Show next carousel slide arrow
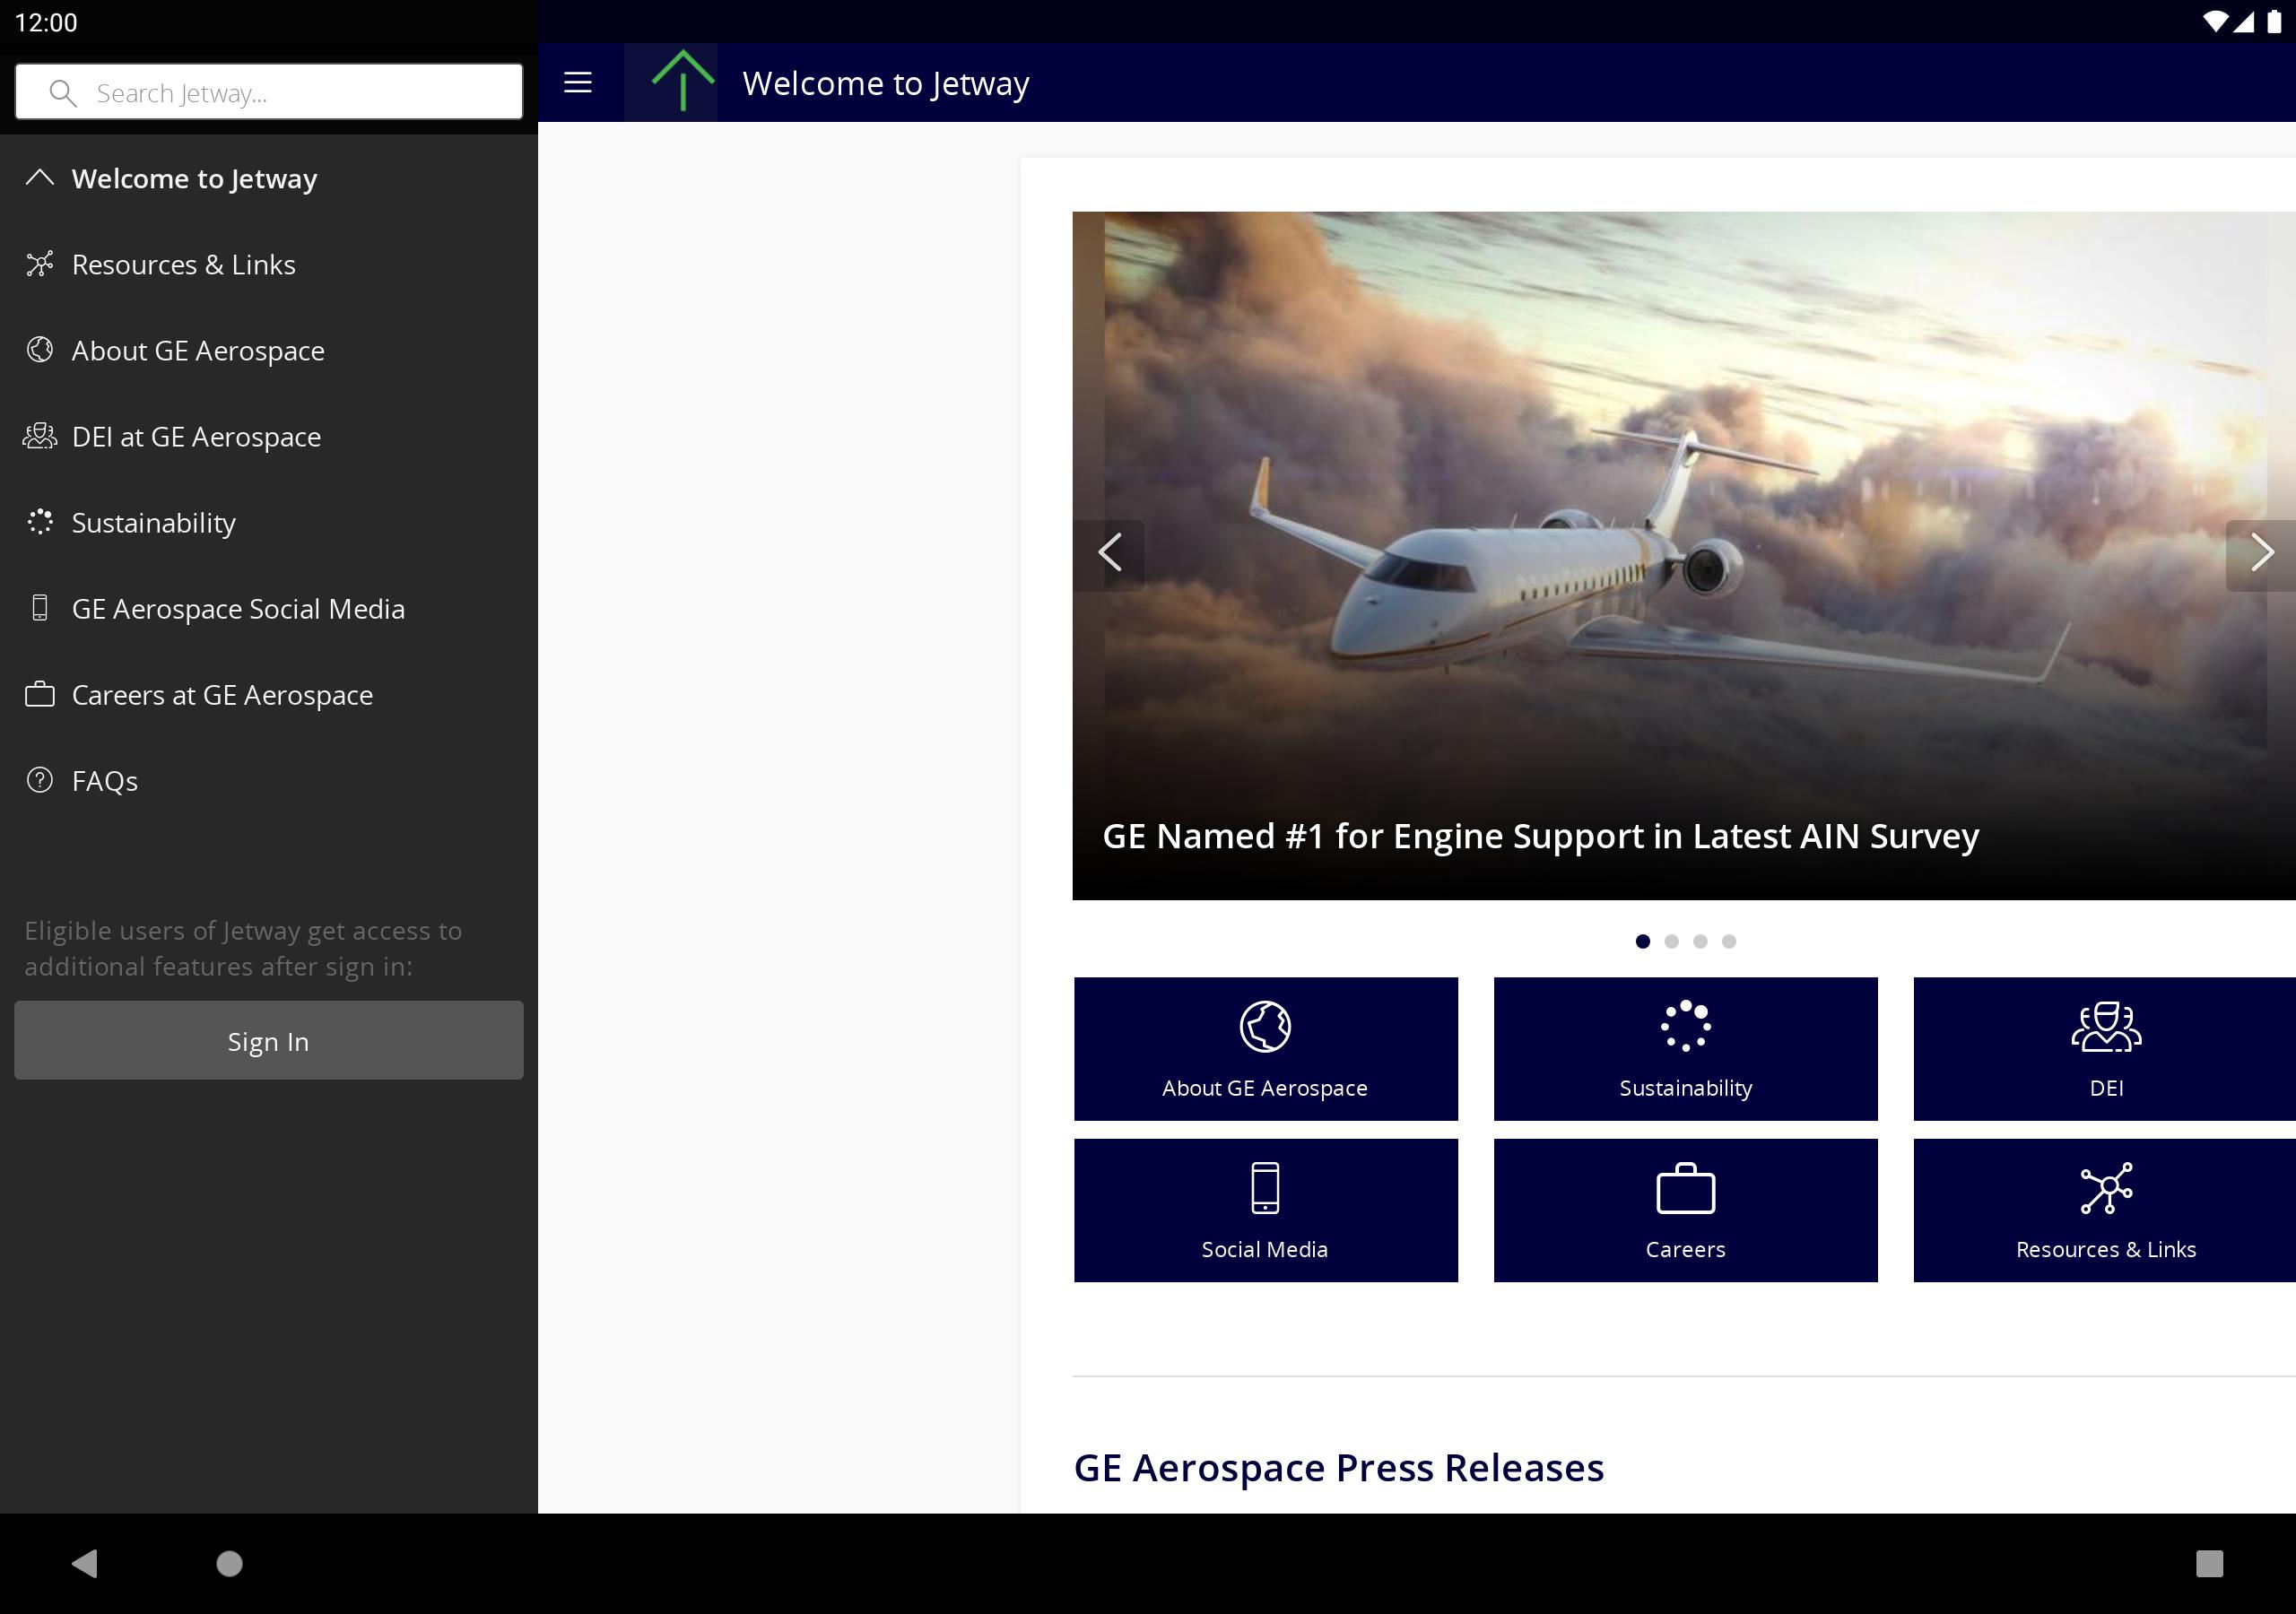Image resolution: width=2296 pixels, height=1614 pixels. coord(2260,553)
